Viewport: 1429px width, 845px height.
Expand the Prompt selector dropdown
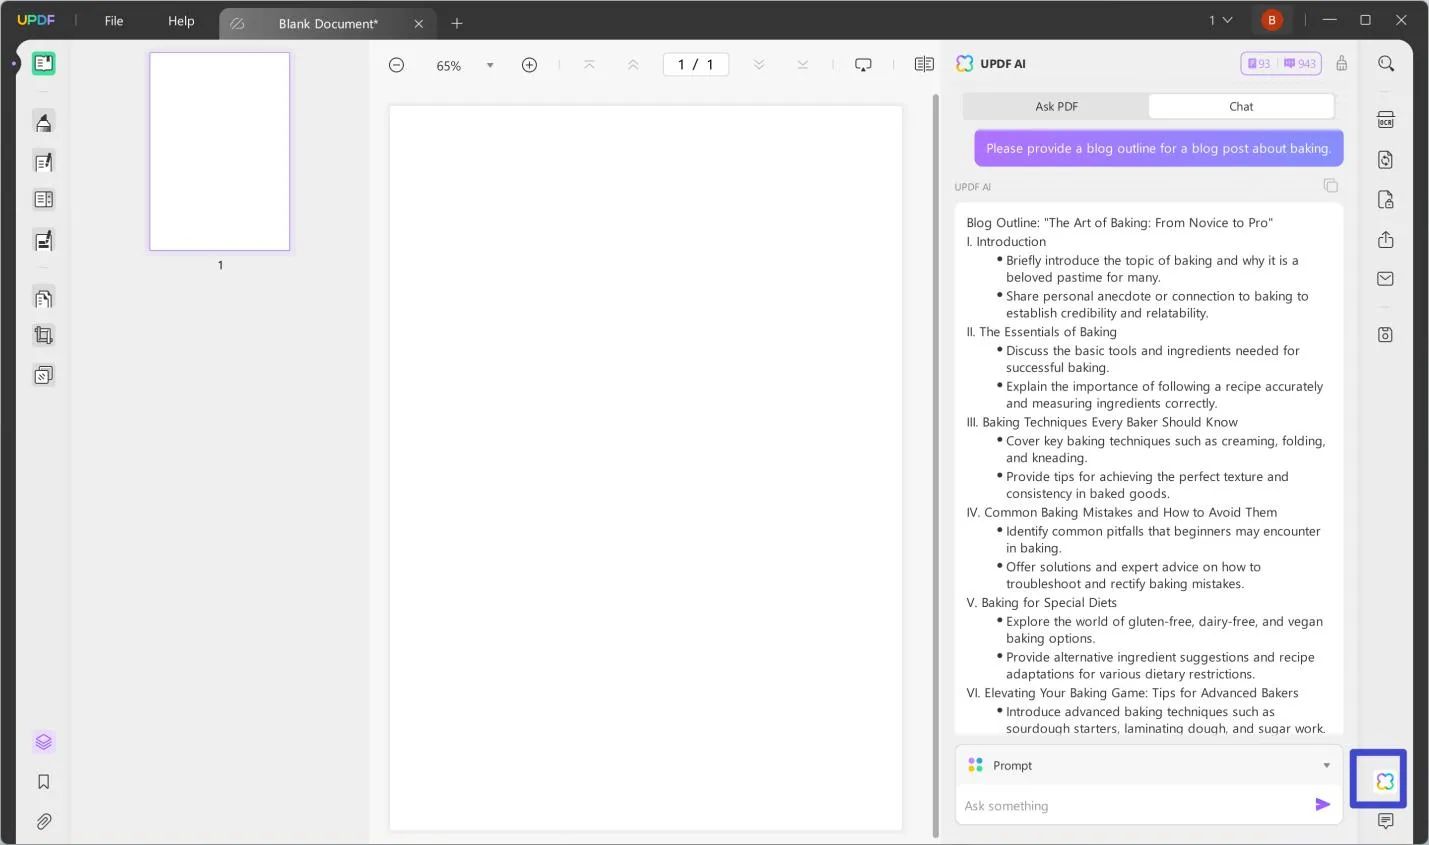tap(1326, 766)
